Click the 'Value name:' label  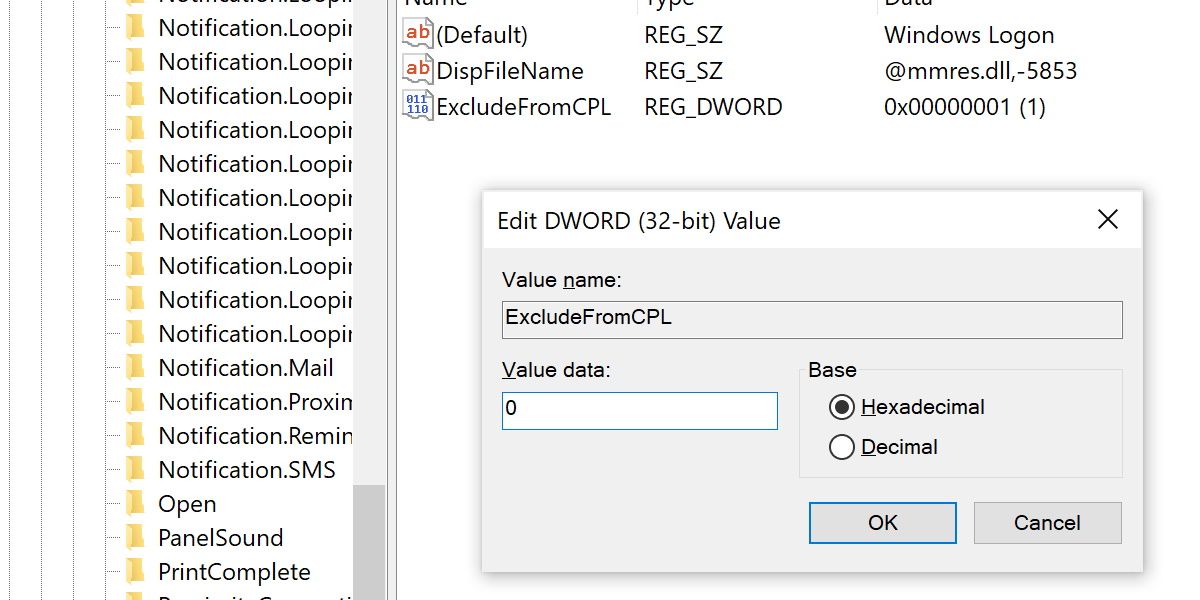point(562,279)
